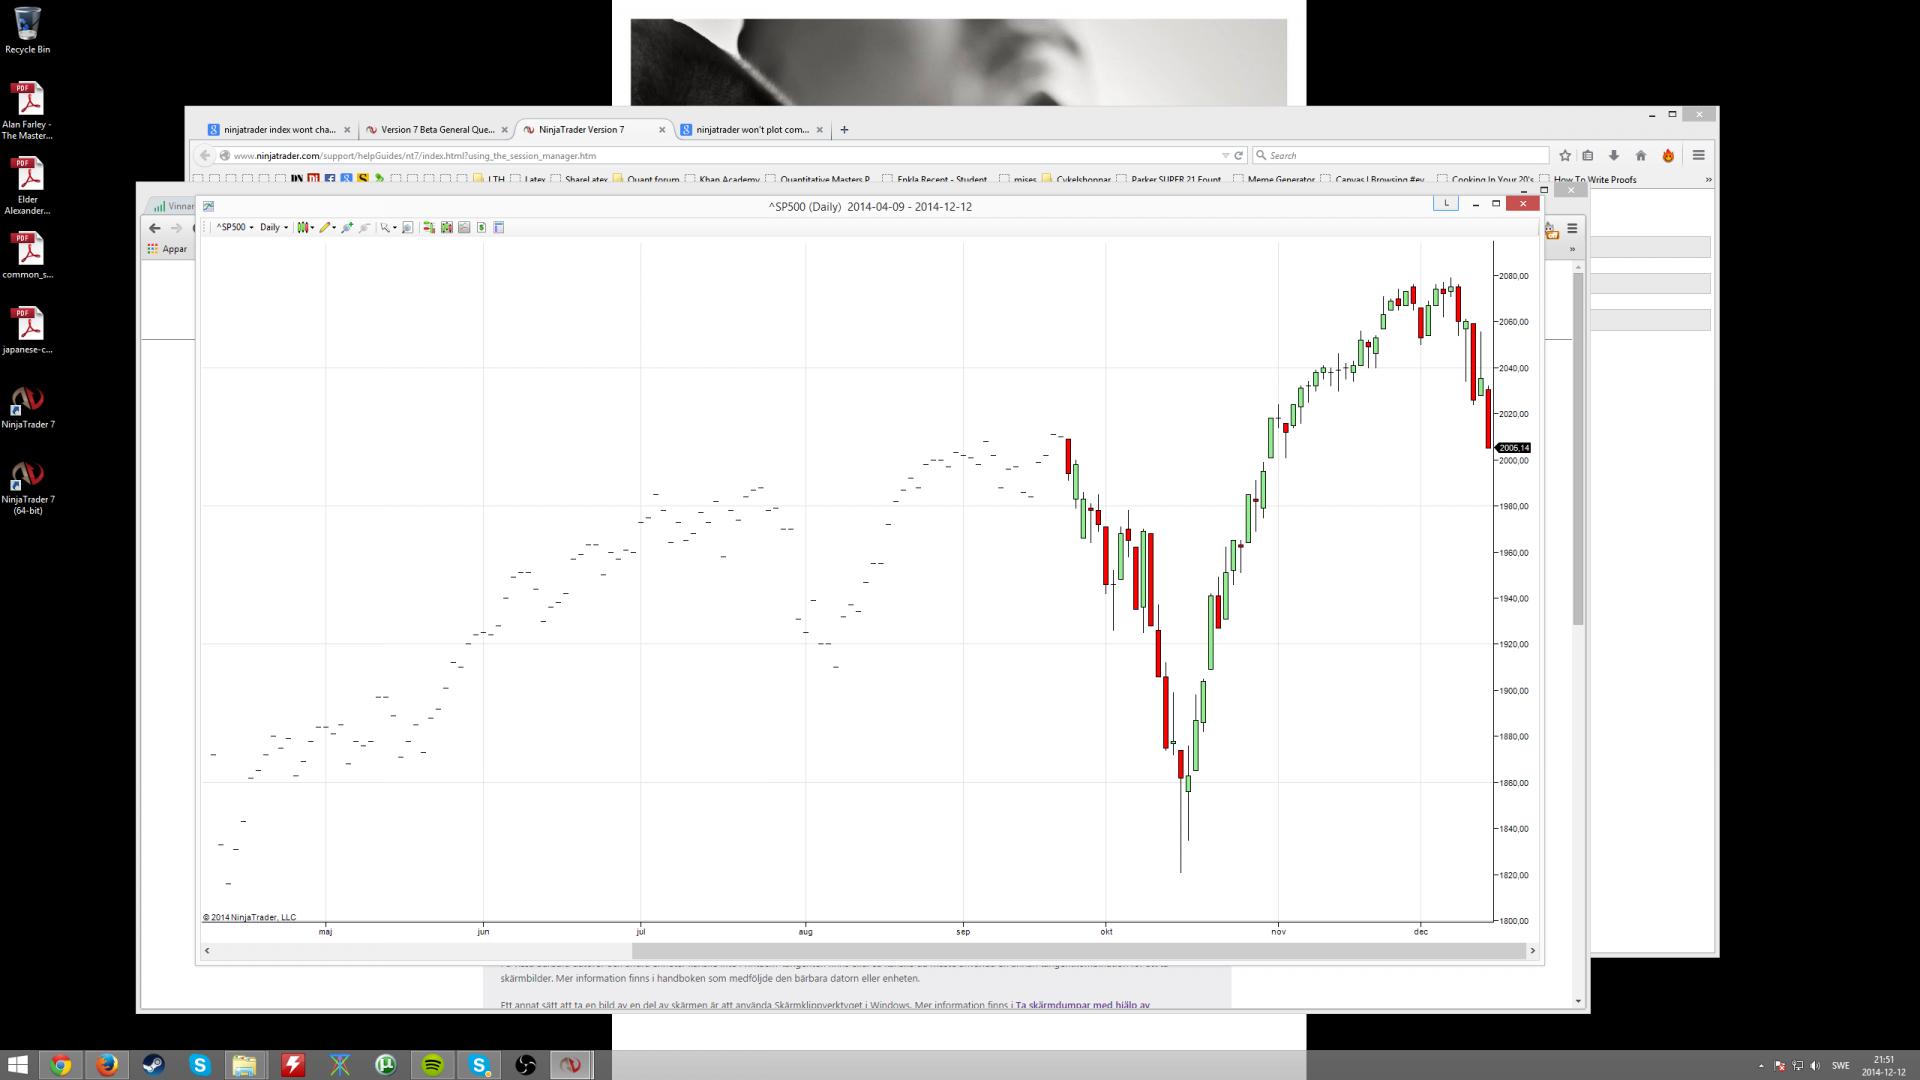Open the Indicators toolbar icon
Screen dimensions: 1920x1080
pyautogui.click(x=447, y=228)
